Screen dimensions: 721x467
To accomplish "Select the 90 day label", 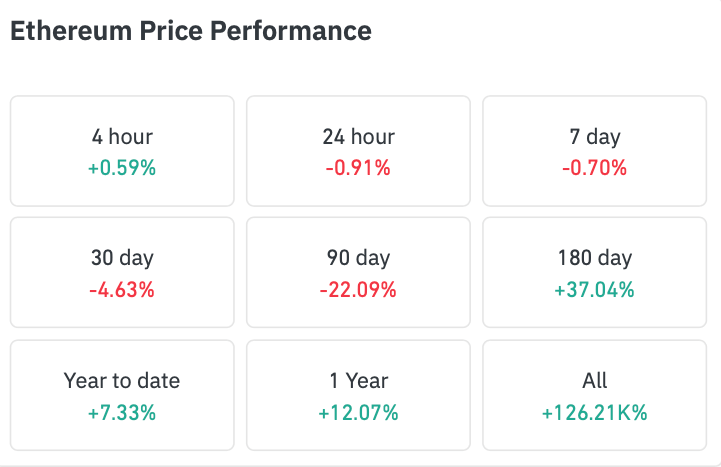I will (358, 258).
